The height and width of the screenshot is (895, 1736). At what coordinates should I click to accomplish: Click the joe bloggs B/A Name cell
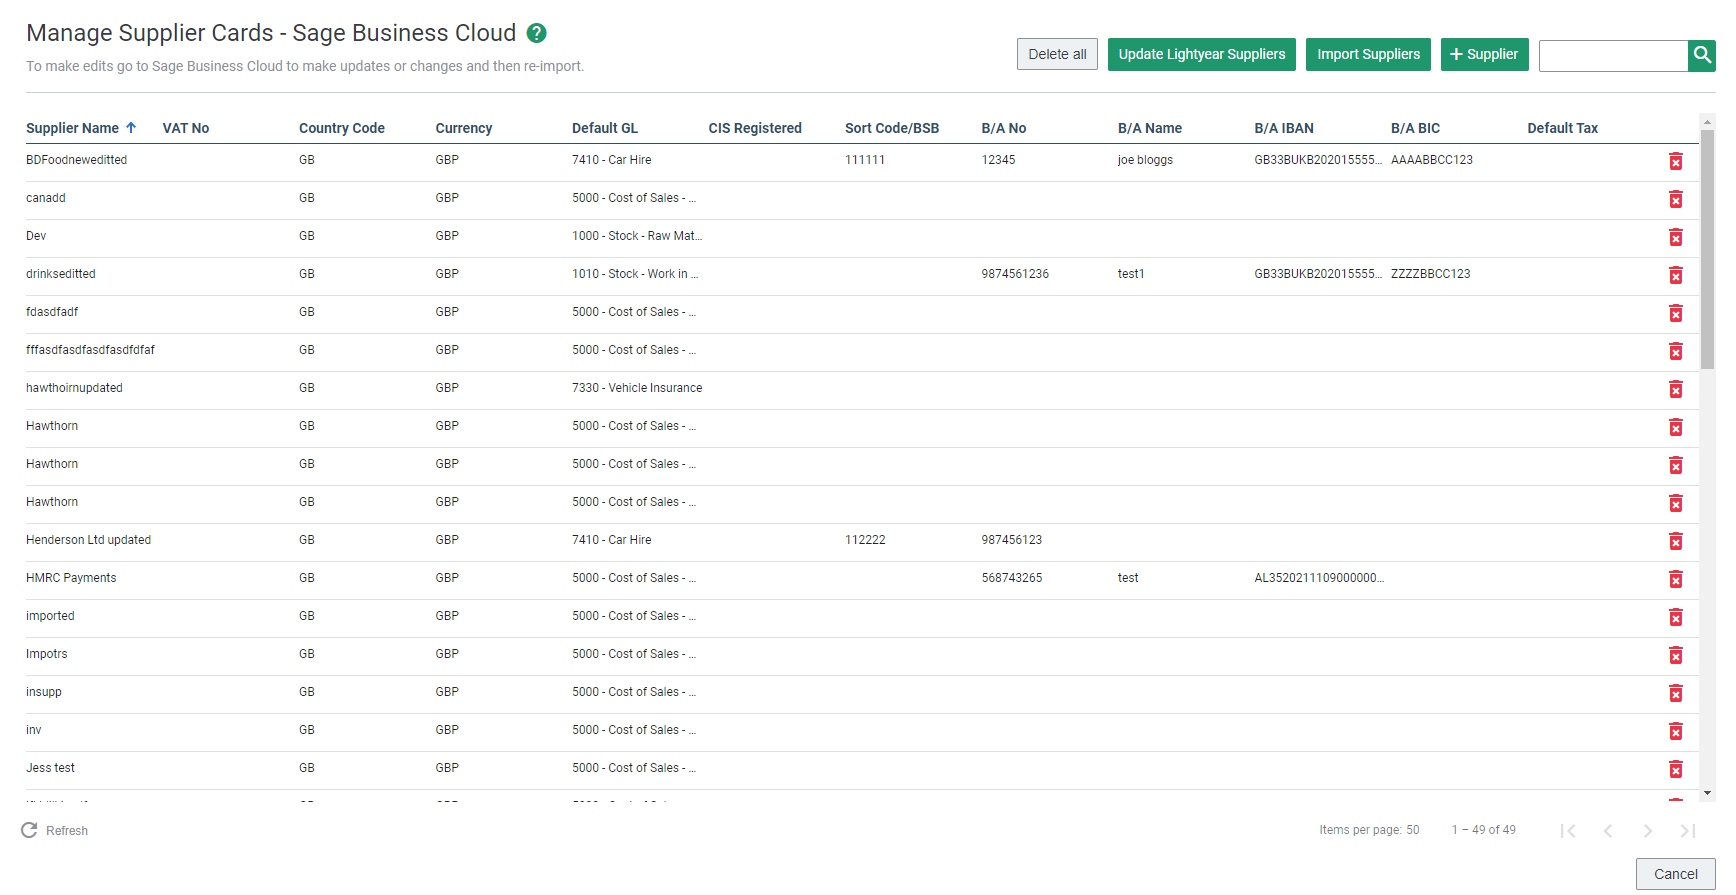click(x=1146, y=160)
